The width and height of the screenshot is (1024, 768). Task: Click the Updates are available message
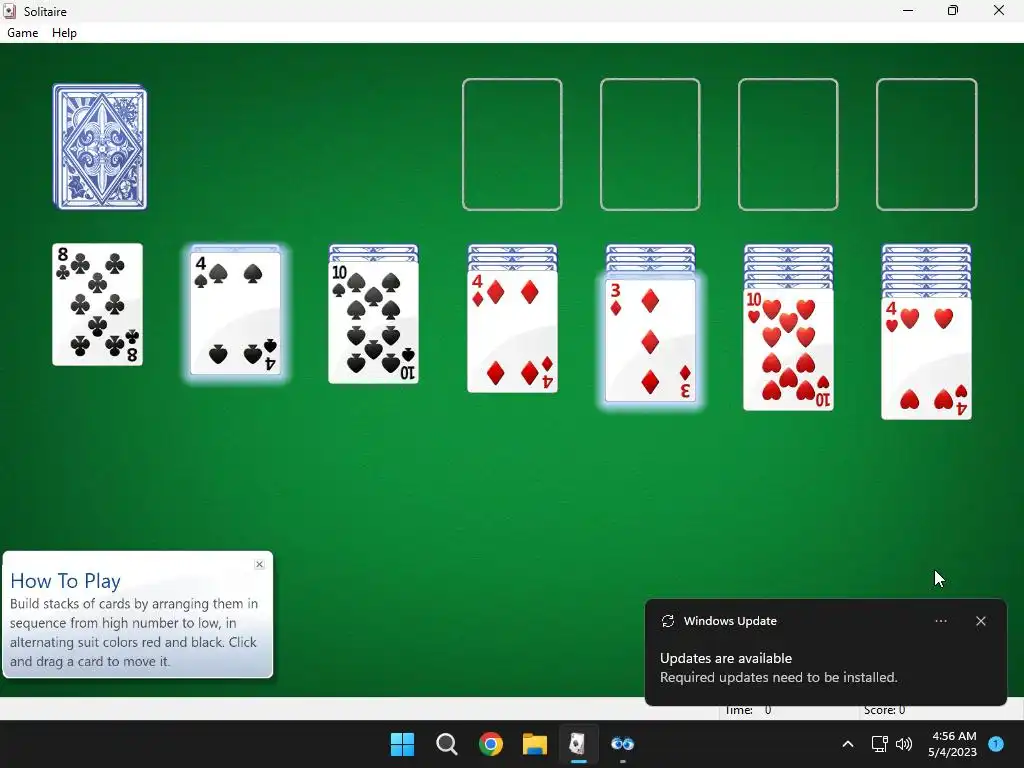[x=726, y=658]
